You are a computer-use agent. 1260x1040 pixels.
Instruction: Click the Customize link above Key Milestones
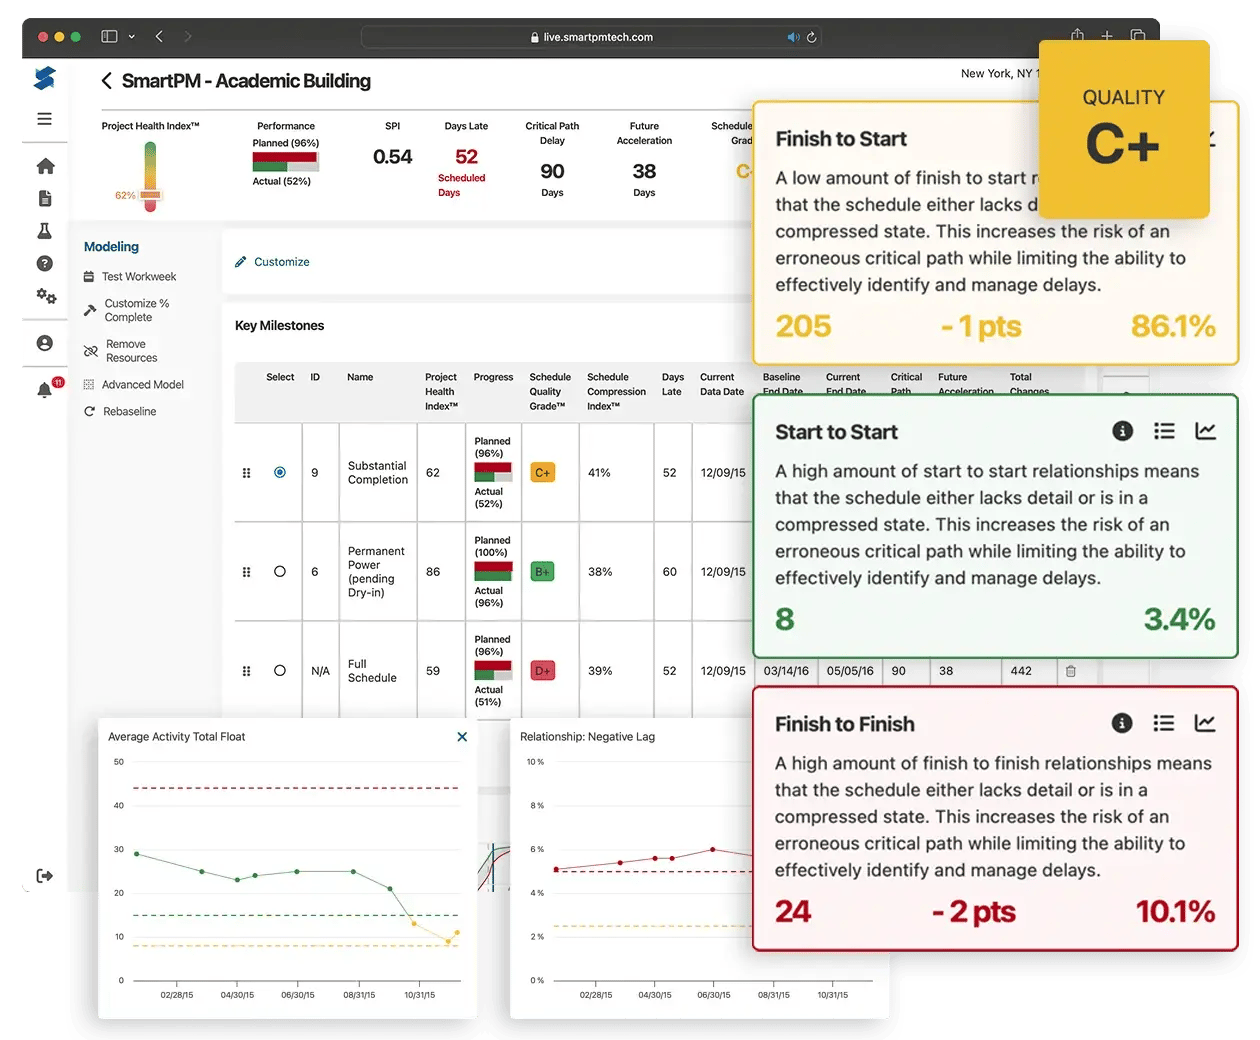tap(282, 262)
